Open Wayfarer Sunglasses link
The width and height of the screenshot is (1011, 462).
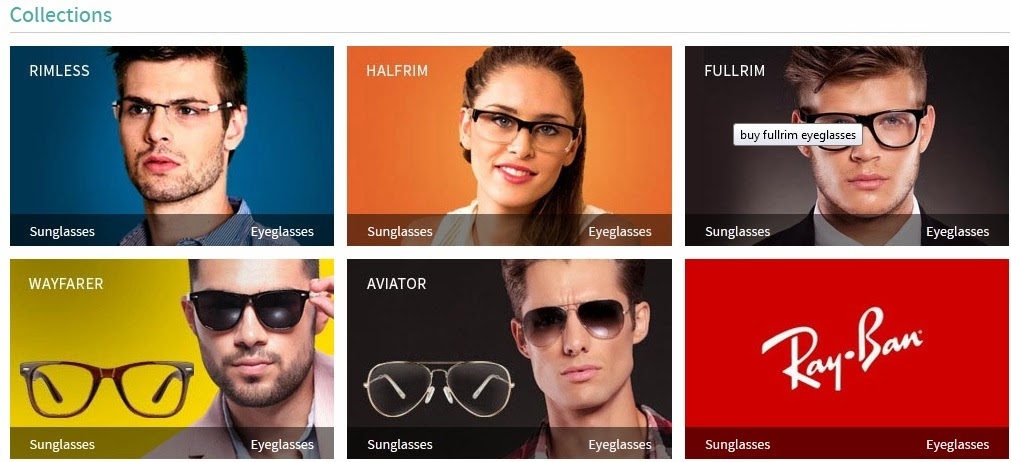tap(62, 445)
